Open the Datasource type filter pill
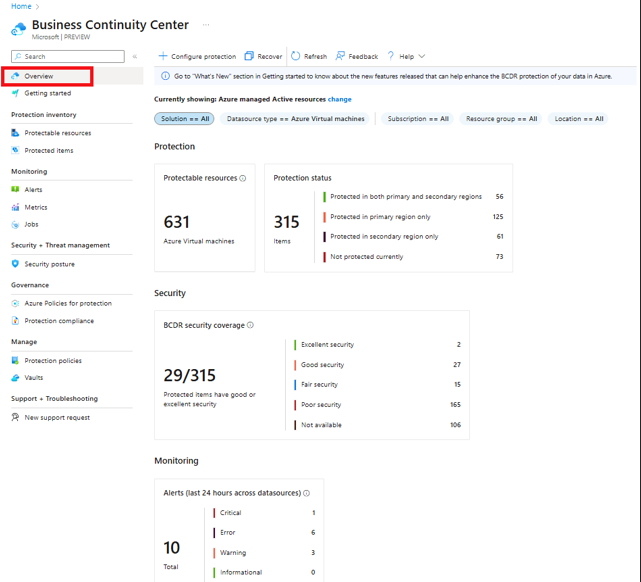 click(x=295, y=119)
